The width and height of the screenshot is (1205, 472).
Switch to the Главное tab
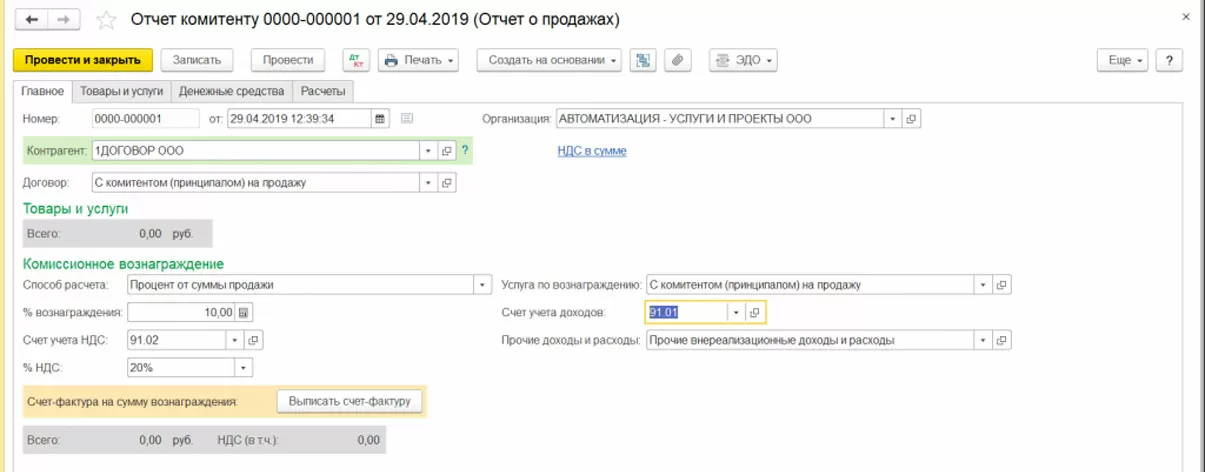tap(42, 91)
